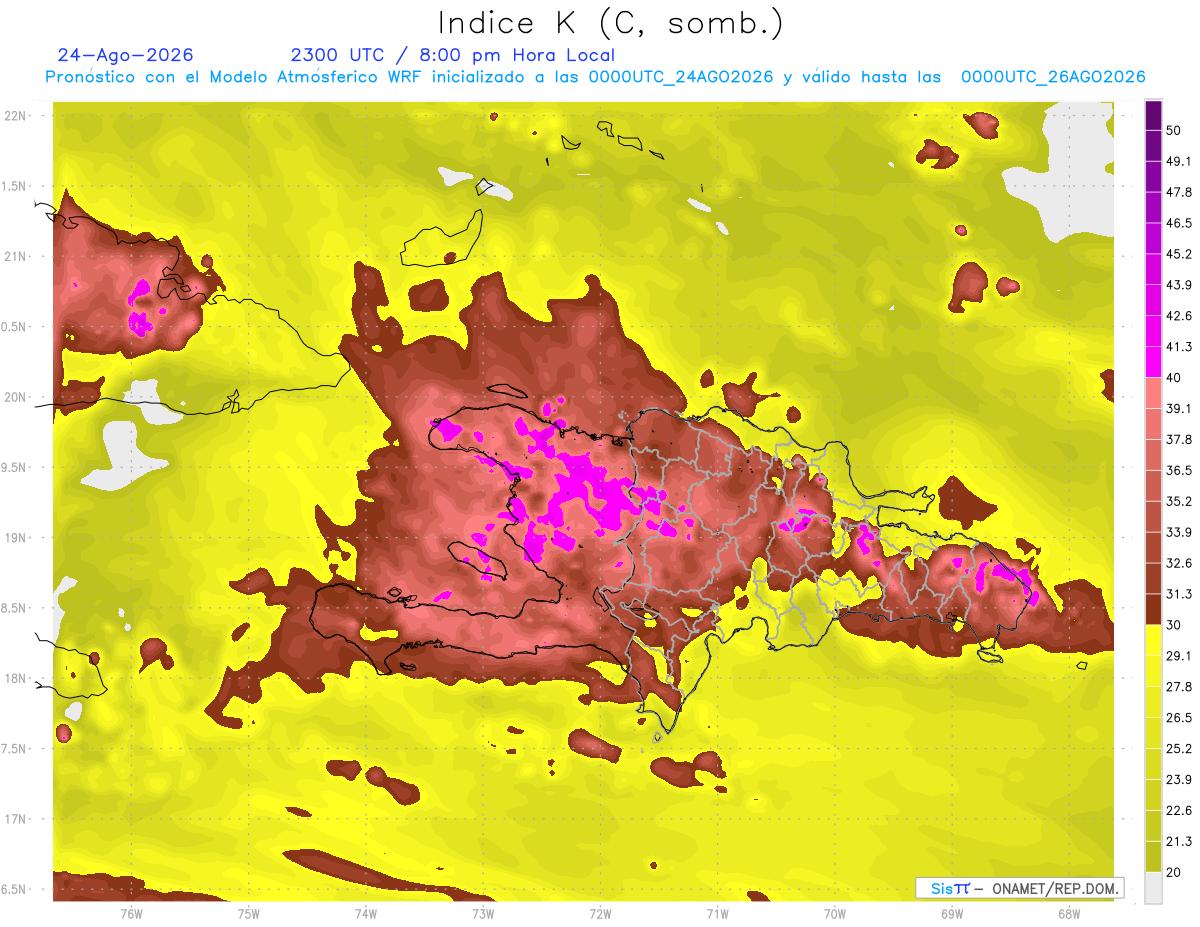Click the gray swatch below legend value 20
The height and width of the screenshot is (927, 1200).
click(x=1154, y=888)
